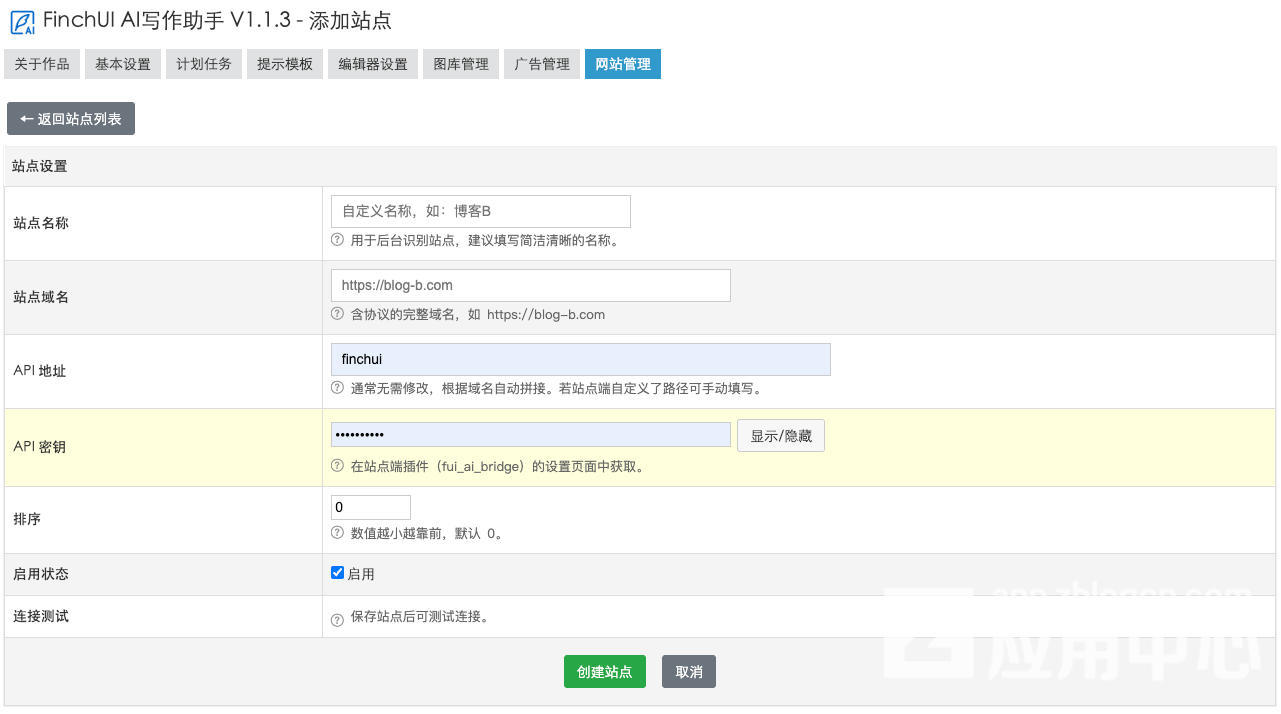This screenshot has height=714, width=1281.
Task: Toggle password visibility with 显示/隐藏
Action: coord(780,436)
